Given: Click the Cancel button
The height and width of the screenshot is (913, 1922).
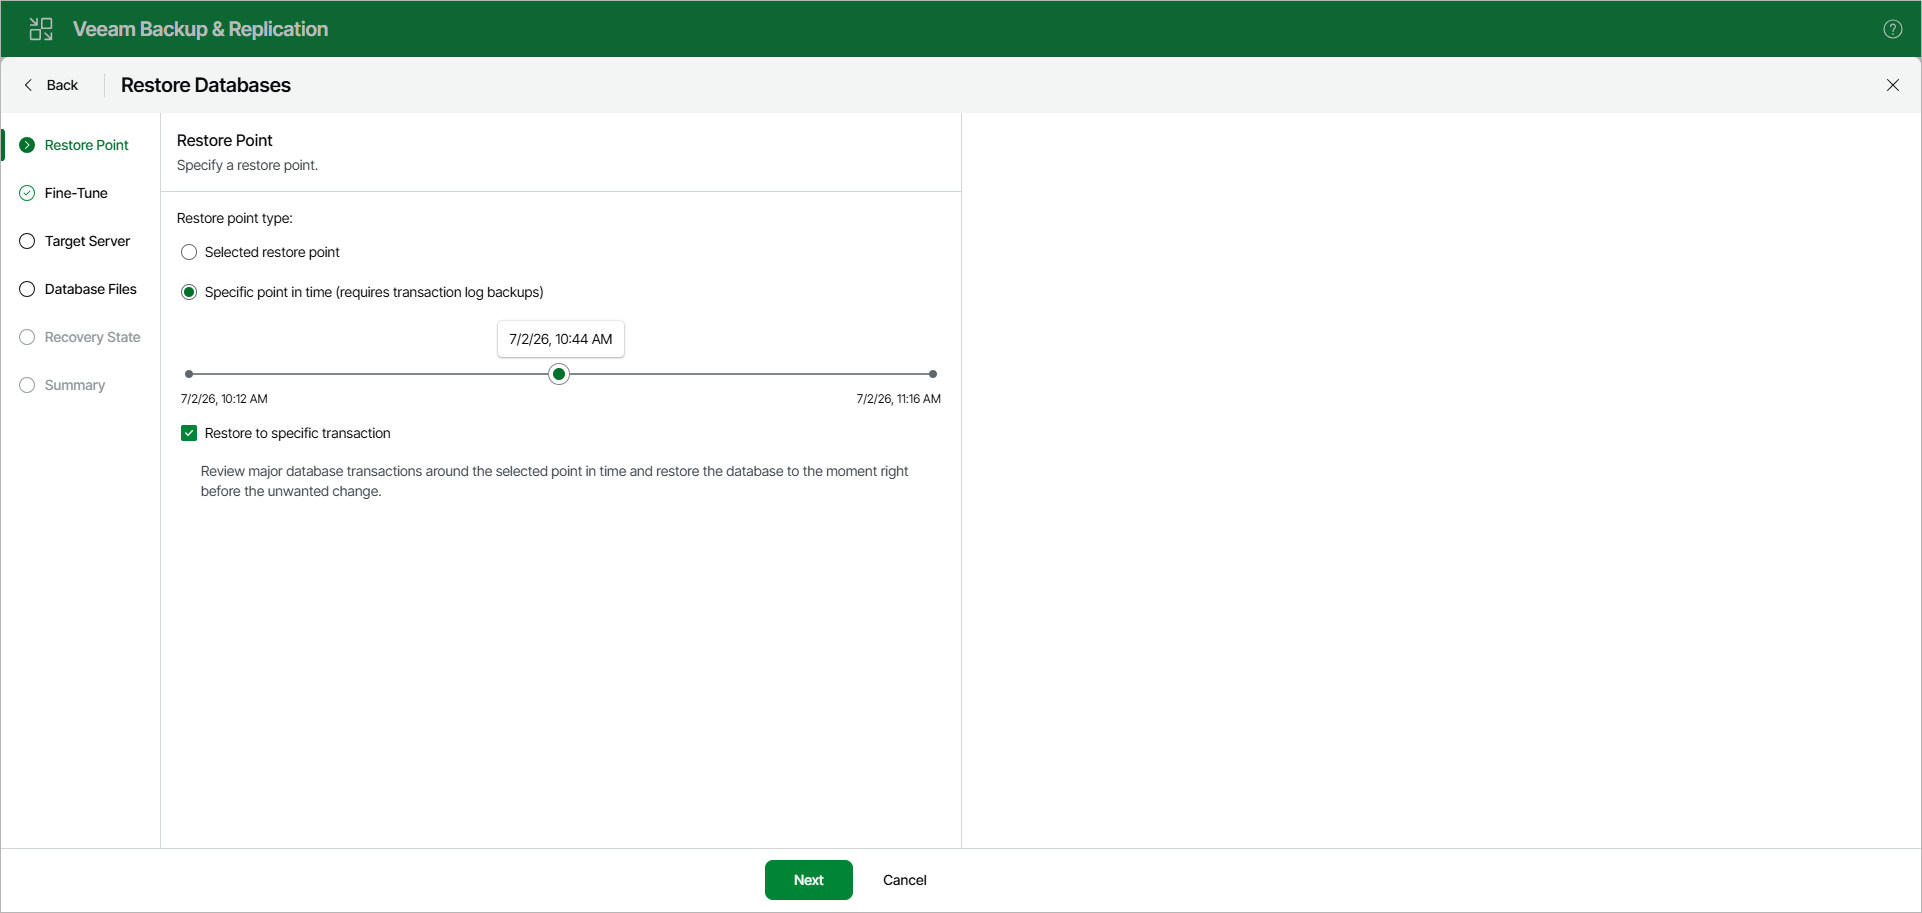Looking at the screenshot, I should pos(904,880).
